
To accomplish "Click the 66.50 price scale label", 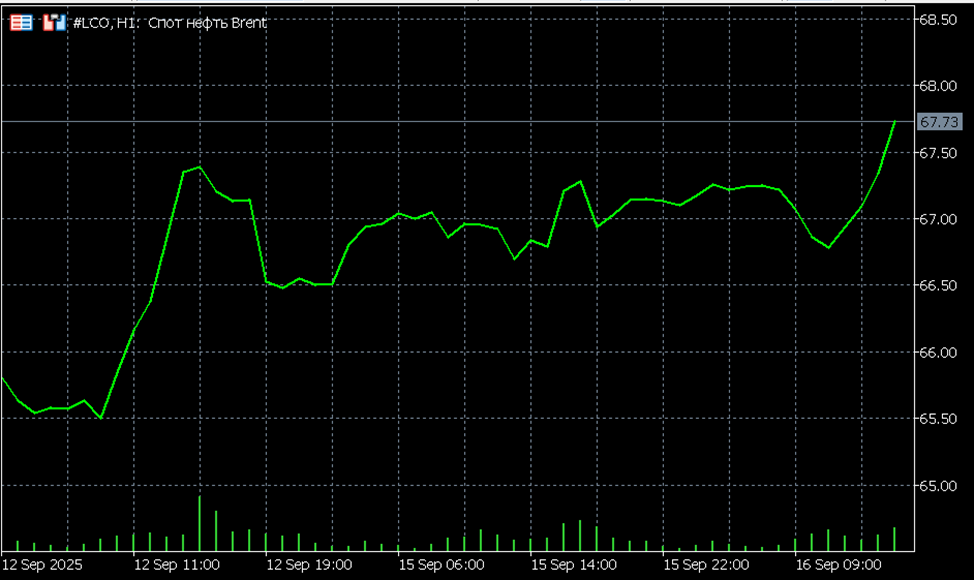I will (938, 286).
